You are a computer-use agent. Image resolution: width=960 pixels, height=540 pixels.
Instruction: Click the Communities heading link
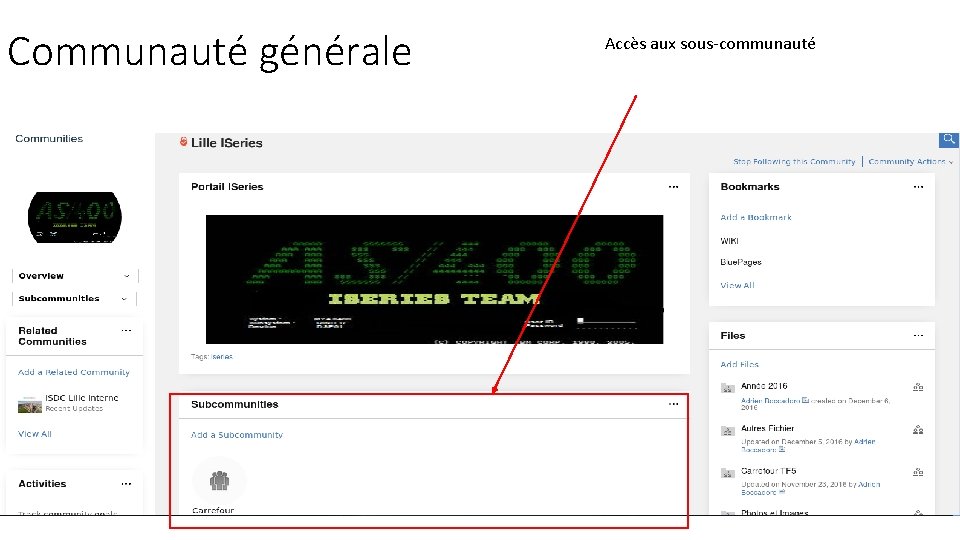[49, 138]
